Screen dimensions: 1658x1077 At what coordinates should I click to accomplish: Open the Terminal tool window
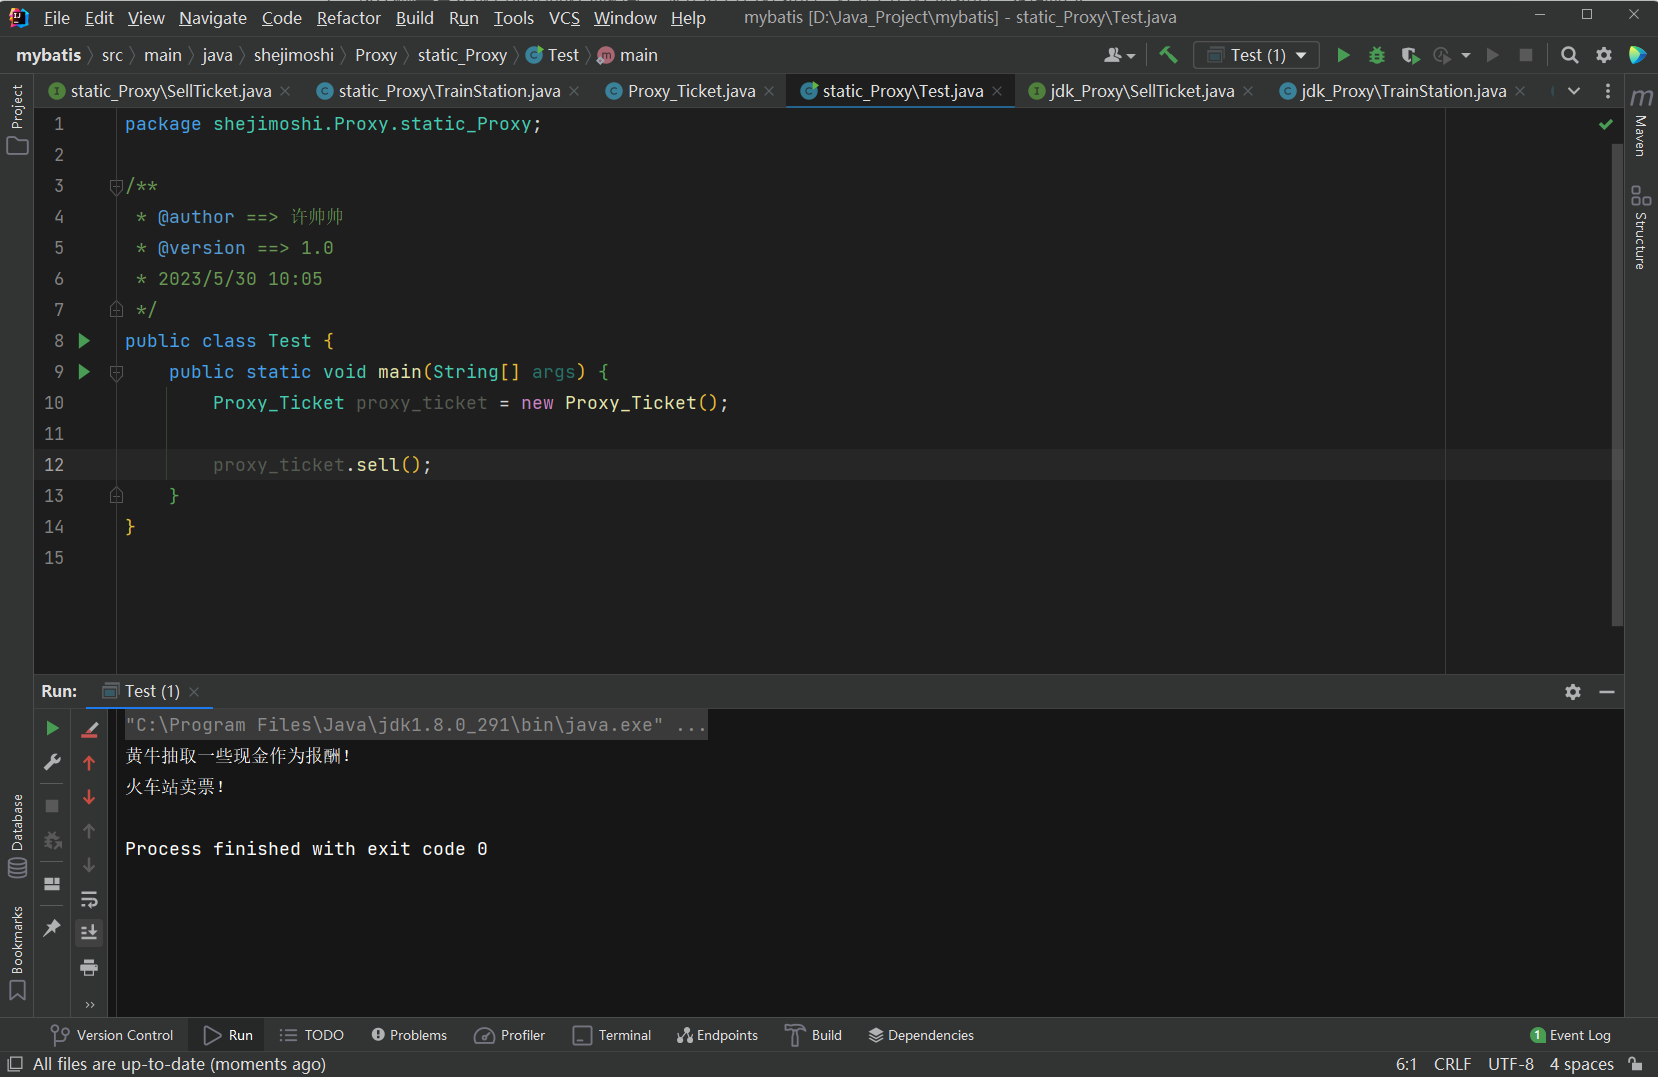tap(612, 1035)
